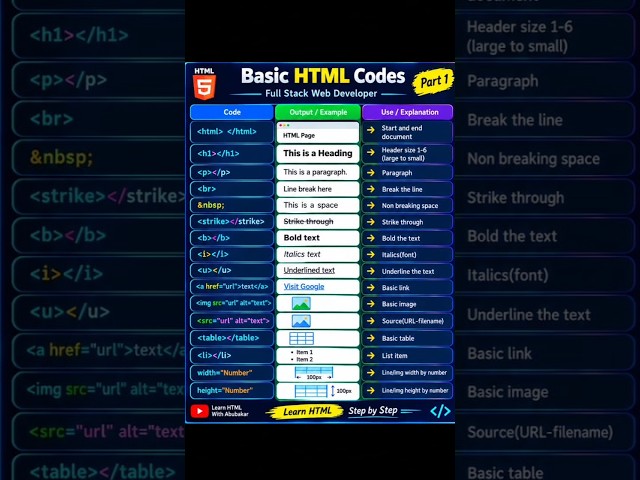This screenshot has height=480, width=640.
Task: Click the arrow beside the small Bold the text
Action: point(371,238)
